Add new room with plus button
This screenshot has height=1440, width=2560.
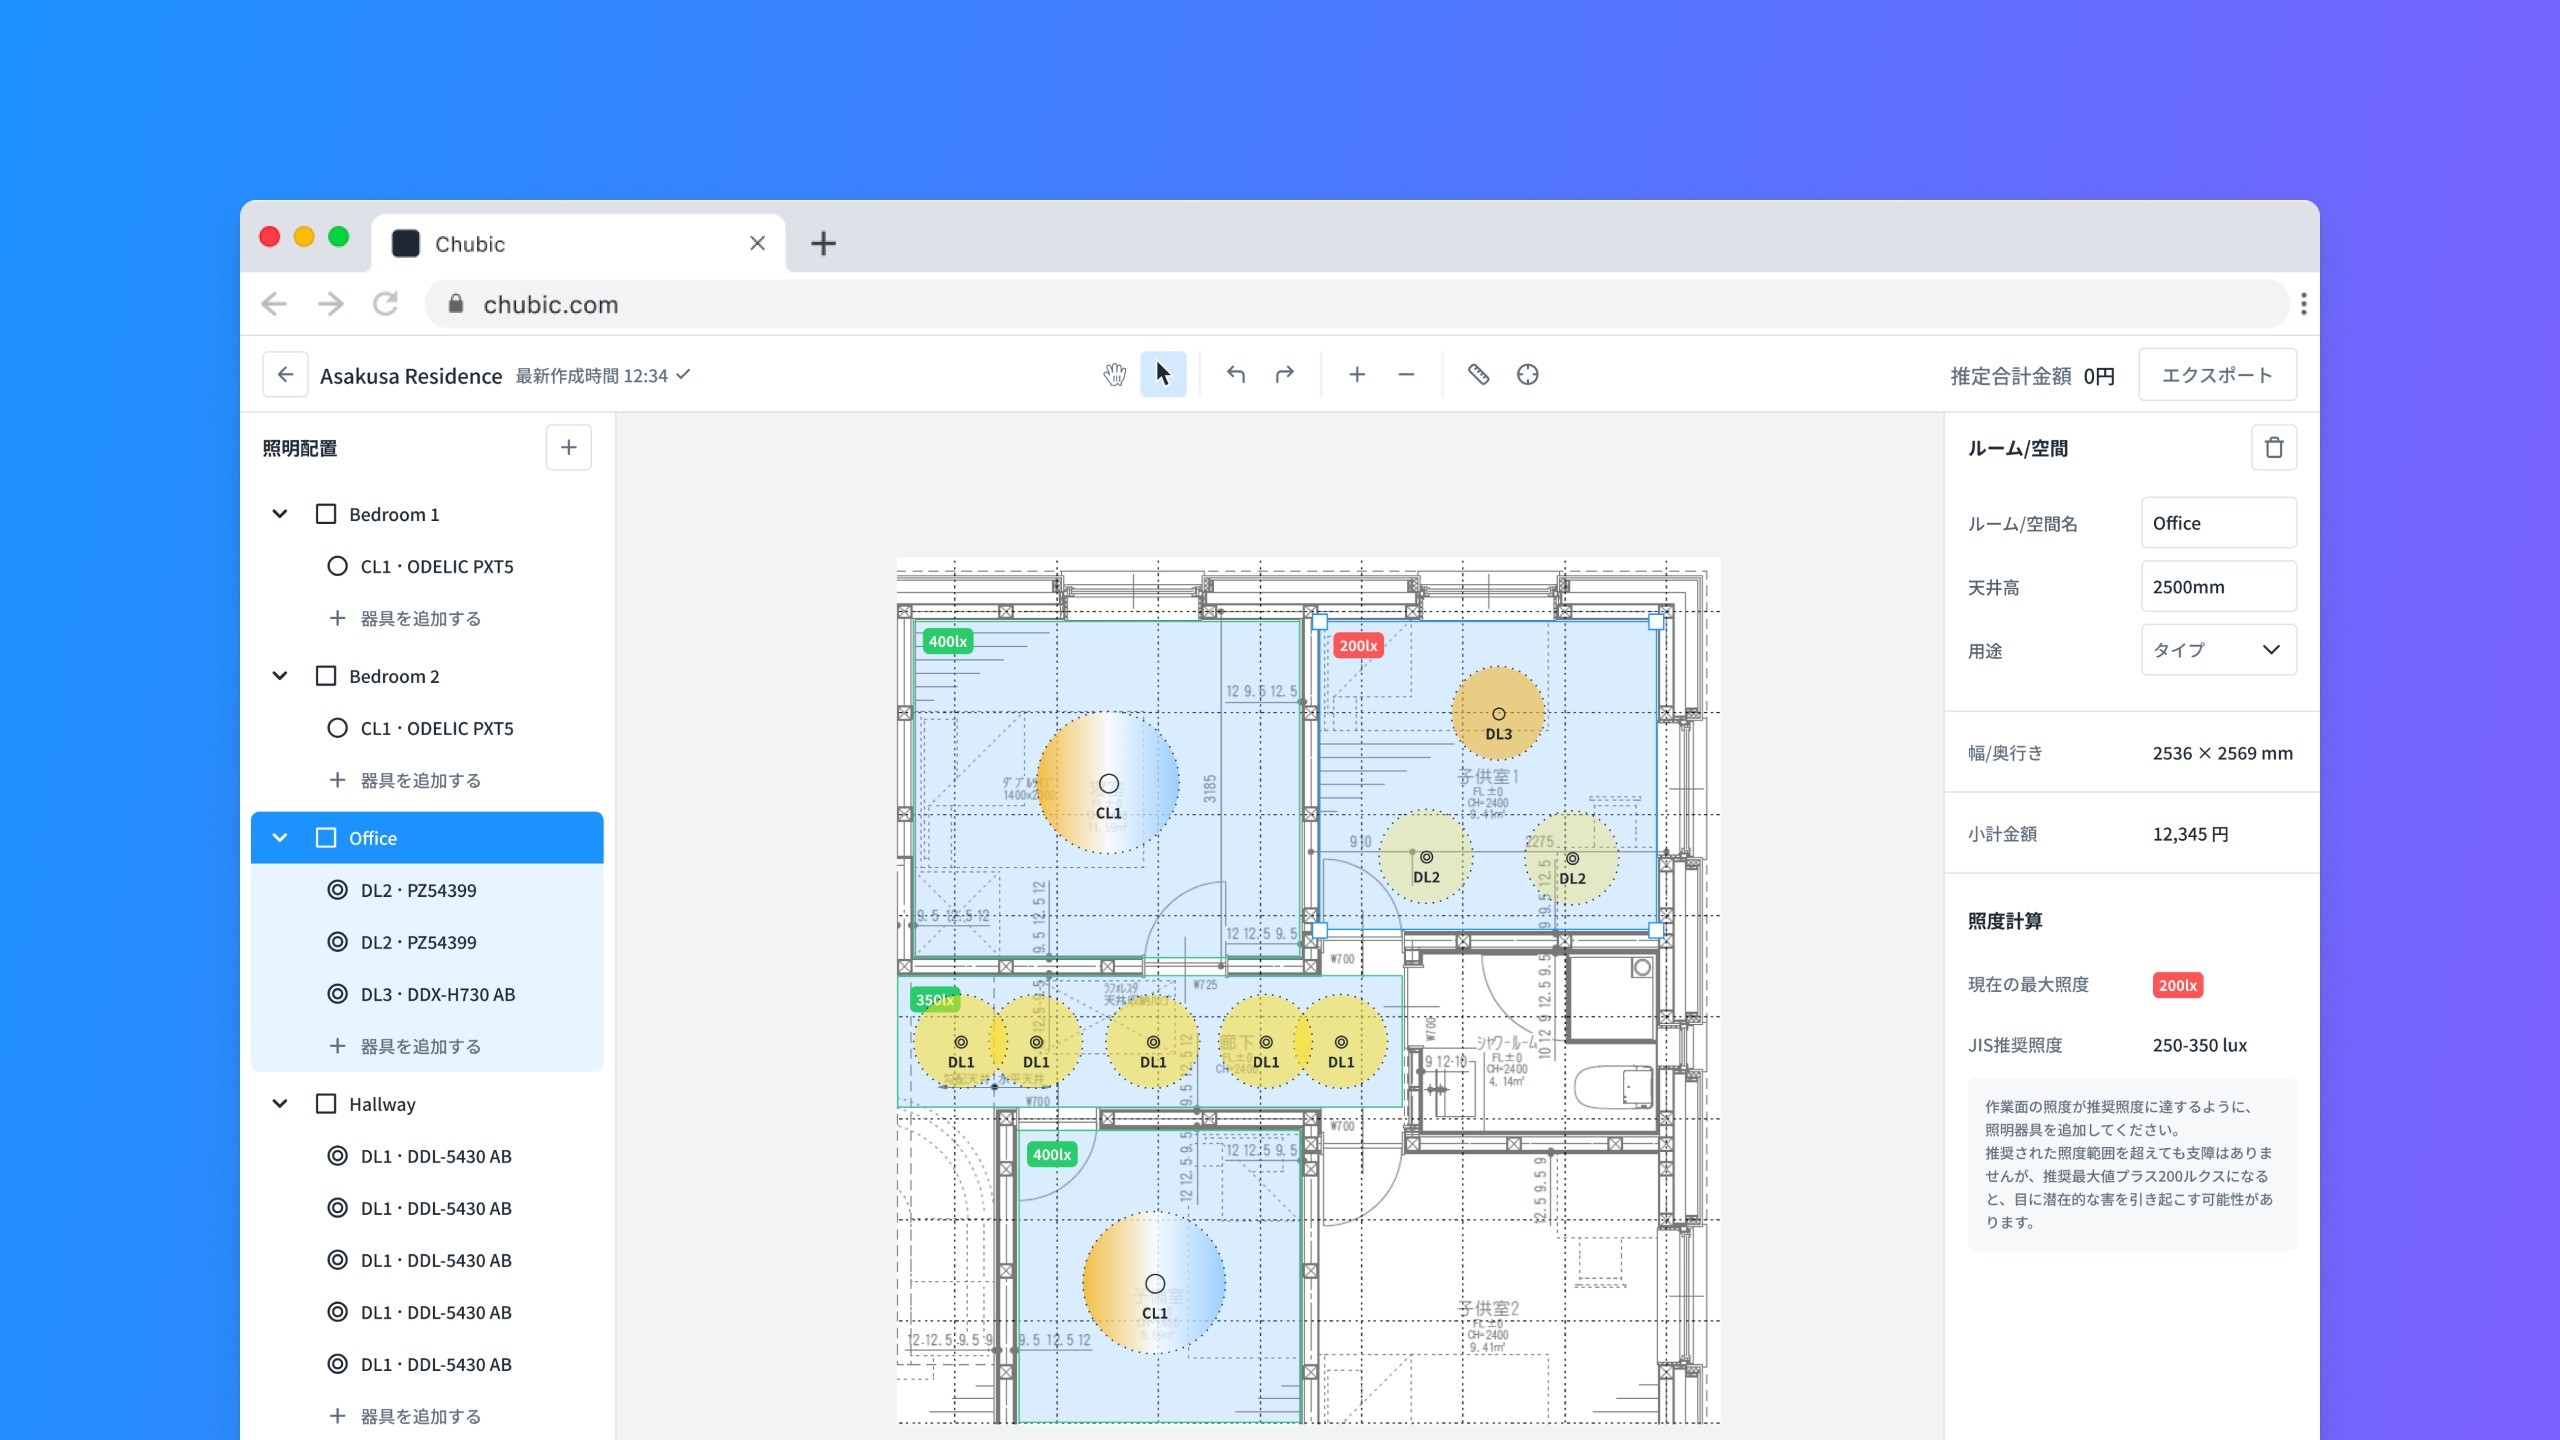point(568,448)
